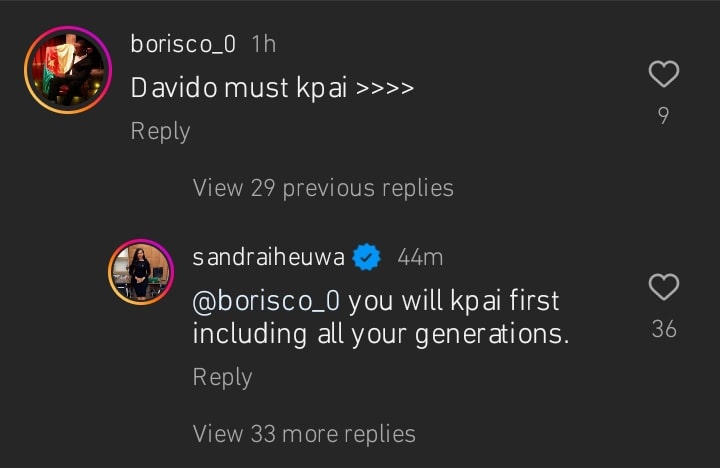Screen dimensions: 720x468
Task: Like borisco_0's comment with the heart
Action: [663, 74]
